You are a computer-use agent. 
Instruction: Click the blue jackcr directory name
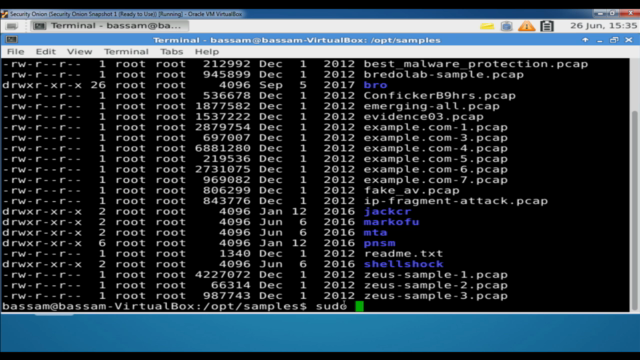coord(387,212)
